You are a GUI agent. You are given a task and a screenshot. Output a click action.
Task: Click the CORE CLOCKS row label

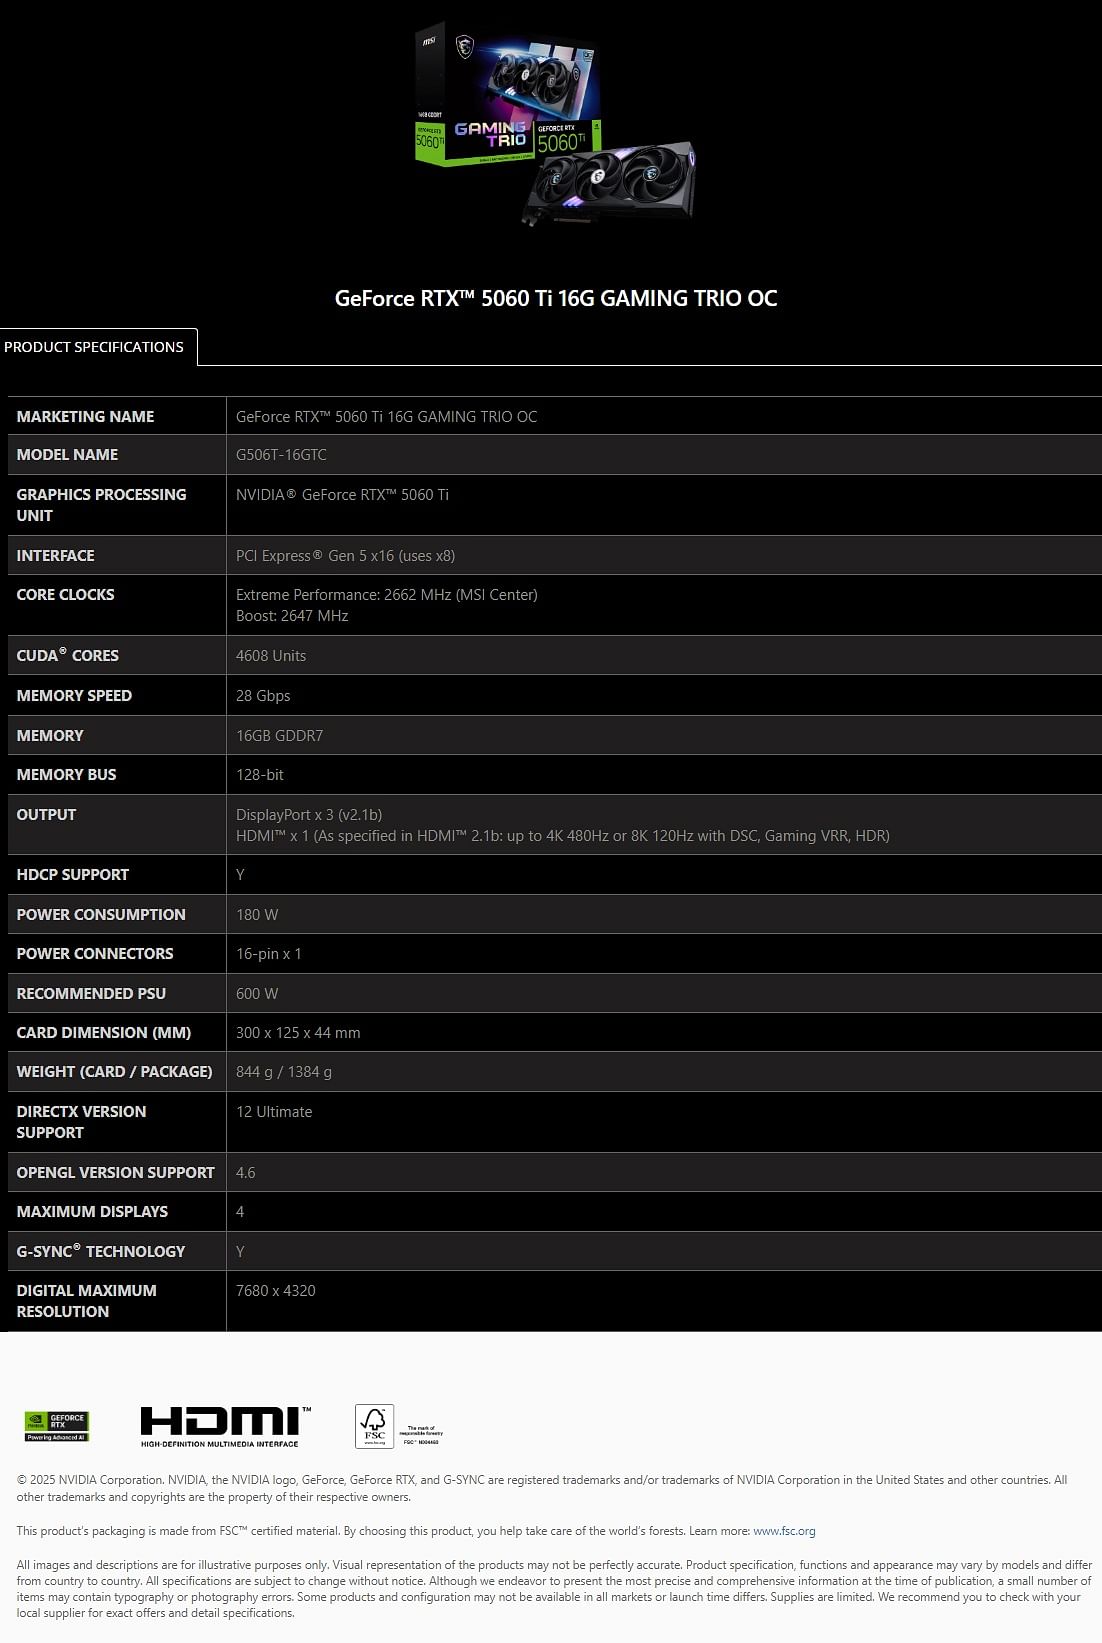point(65,594)
